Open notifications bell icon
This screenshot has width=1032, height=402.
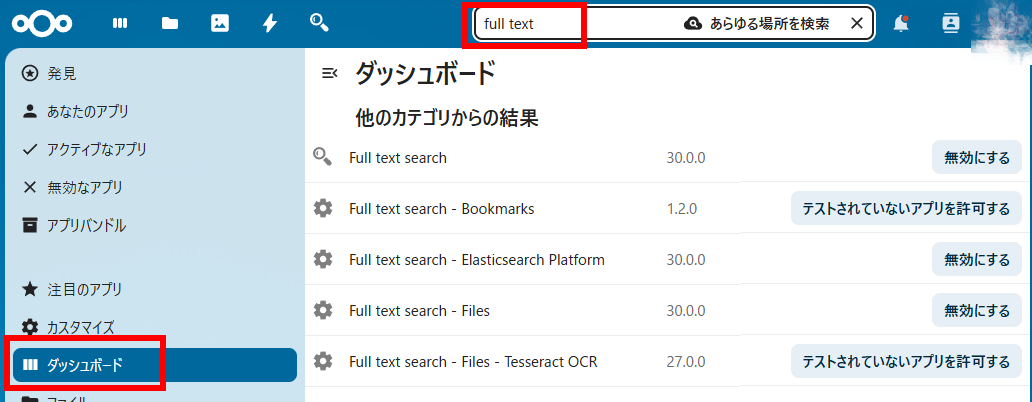[900, 24]
